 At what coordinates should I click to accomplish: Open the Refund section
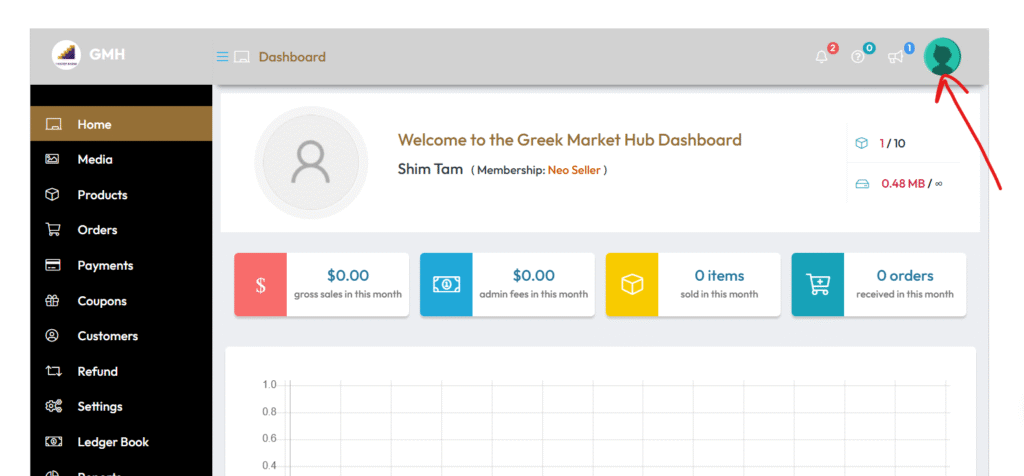coord(97,371)
